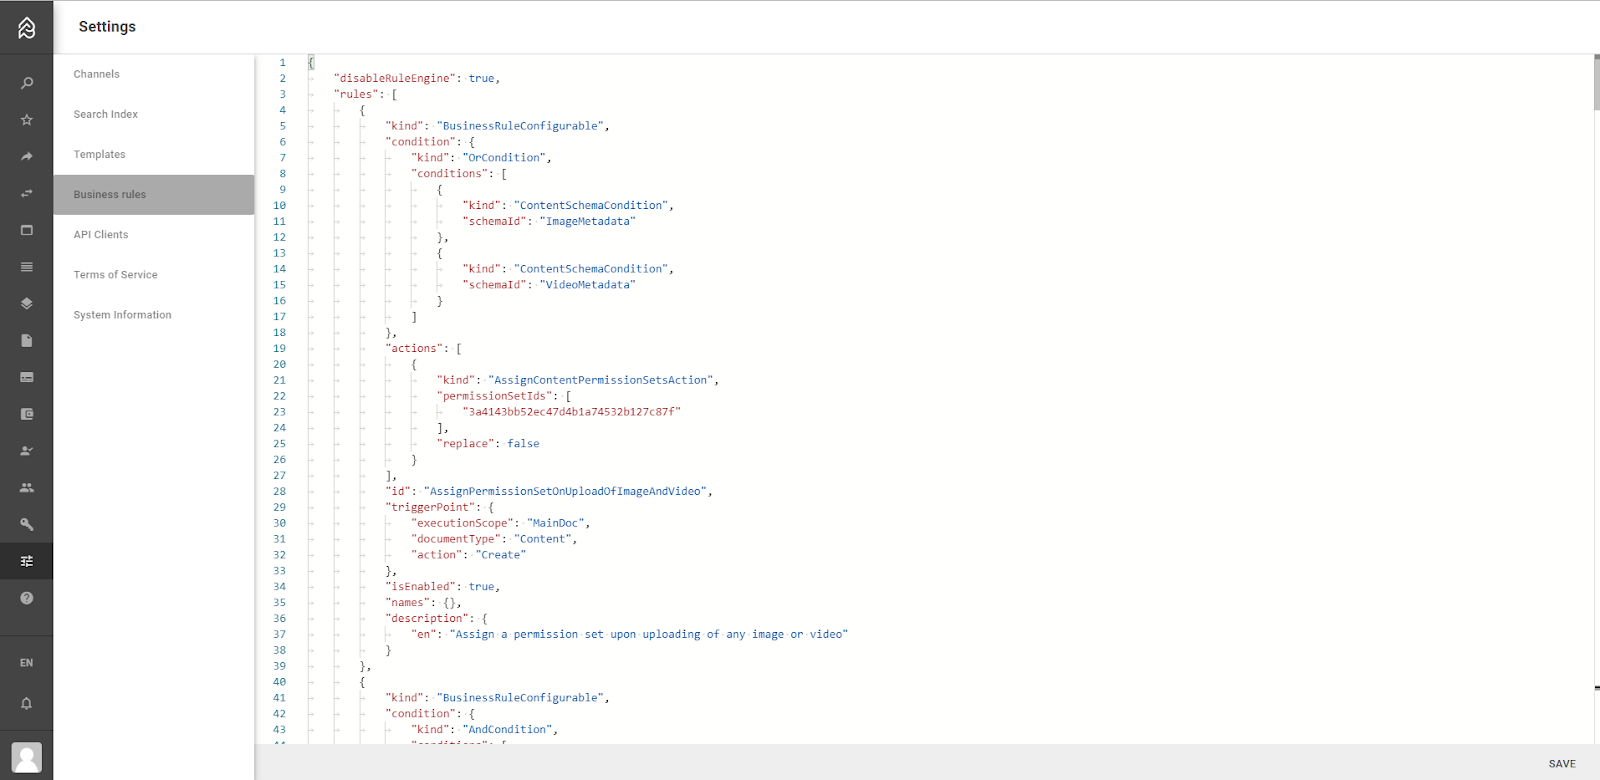Image resolution: width=1600 pixels, height=780 pixels.
Task: Click the "OrCondition" value
Action: tap(504, 158)
